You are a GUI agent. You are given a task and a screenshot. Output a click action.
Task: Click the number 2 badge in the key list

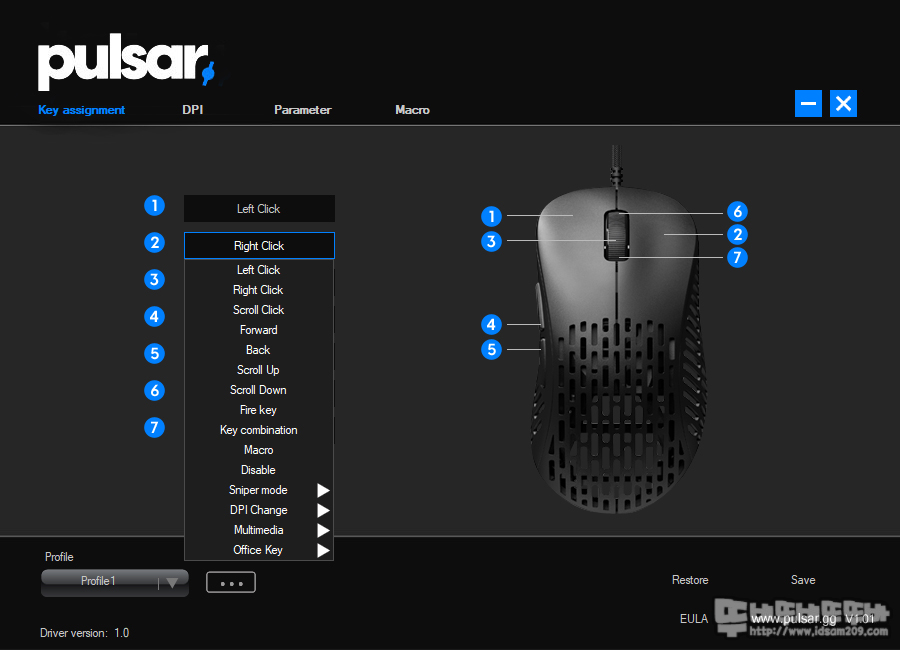[x=154, y=243]
